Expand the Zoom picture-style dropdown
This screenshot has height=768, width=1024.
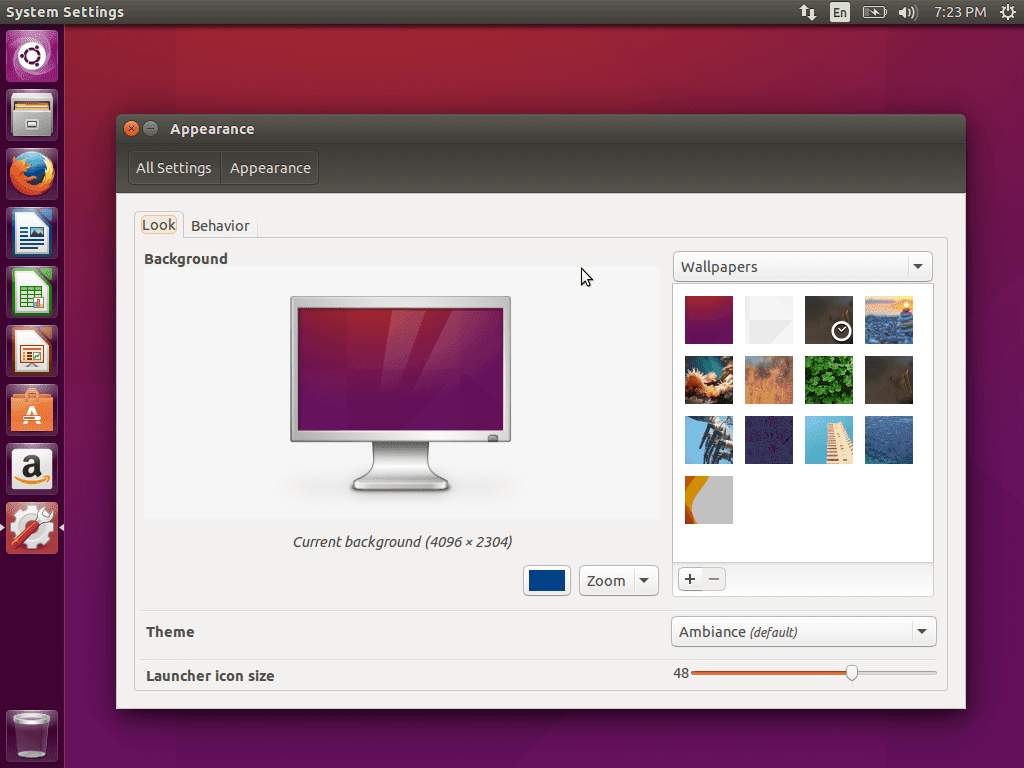click(618, 580)
